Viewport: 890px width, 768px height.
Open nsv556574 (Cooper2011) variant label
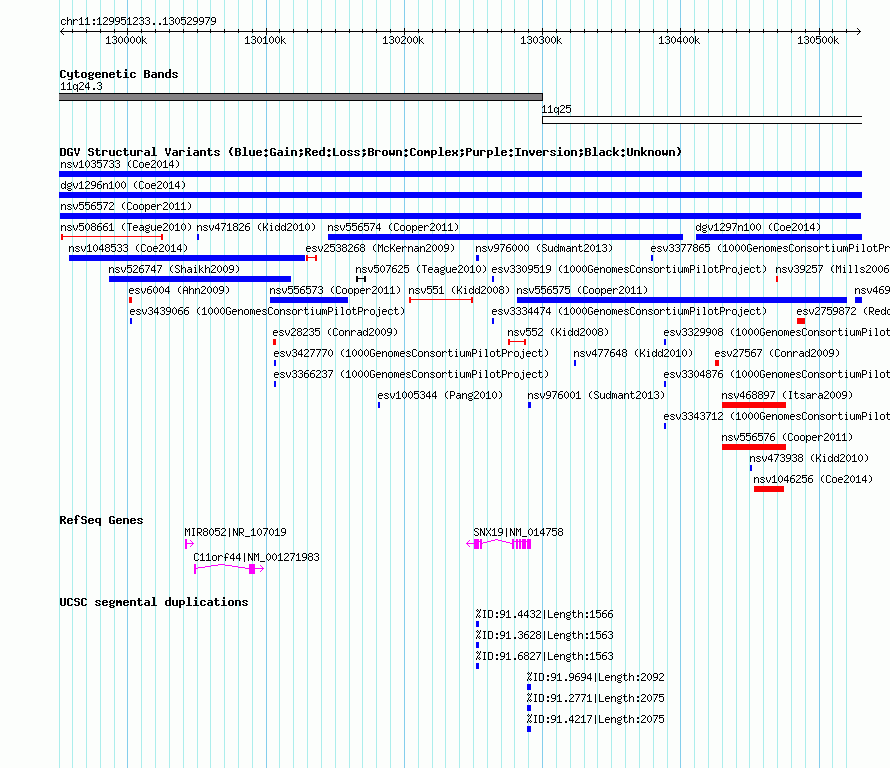[393, 228]
